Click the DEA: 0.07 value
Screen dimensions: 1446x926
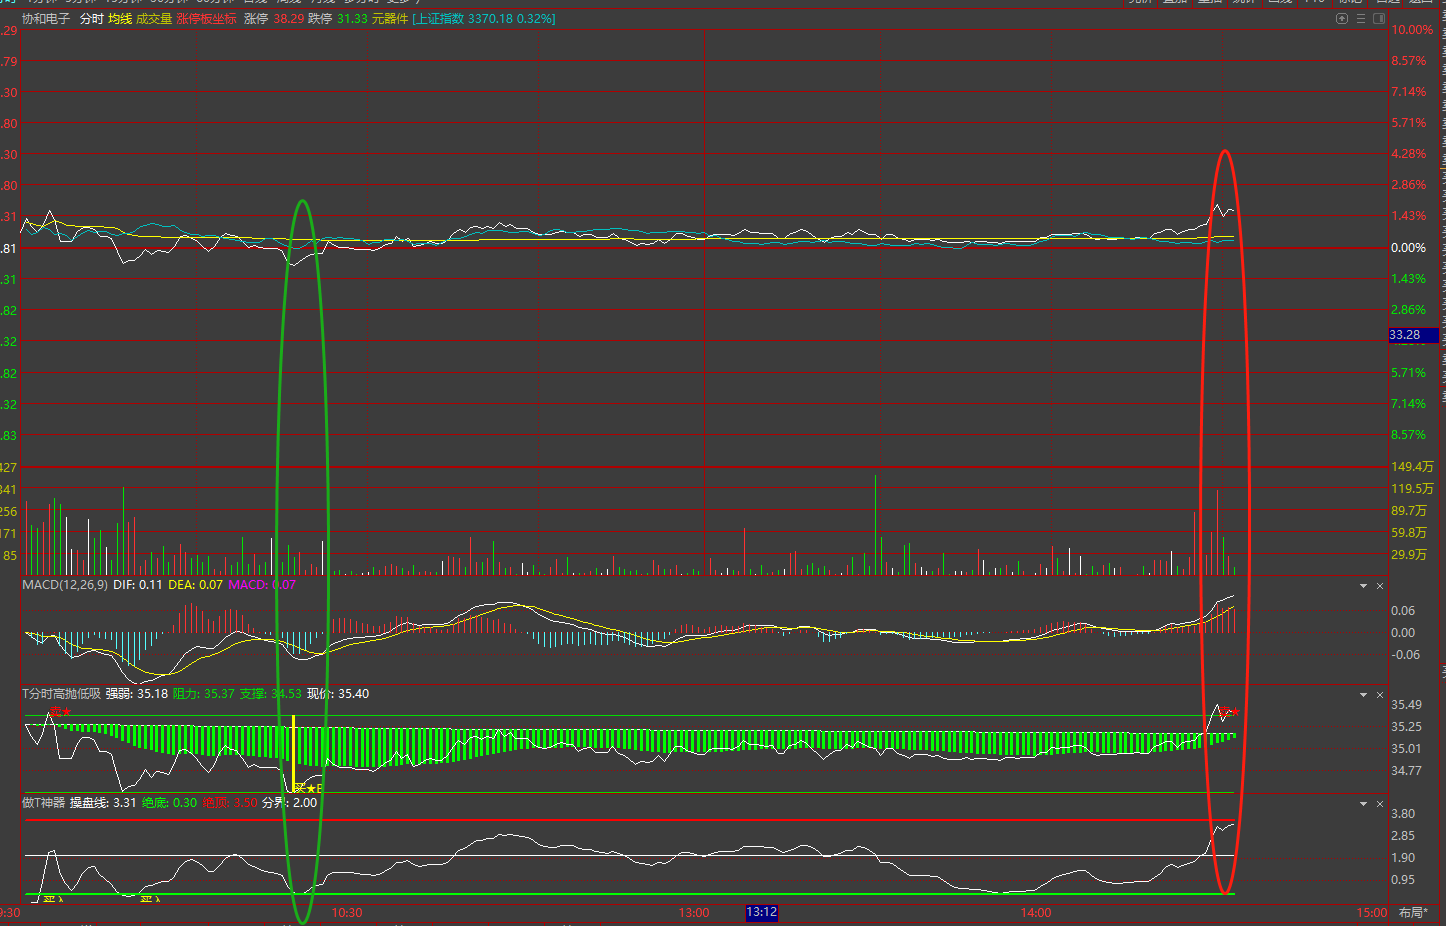pos(195,584)
